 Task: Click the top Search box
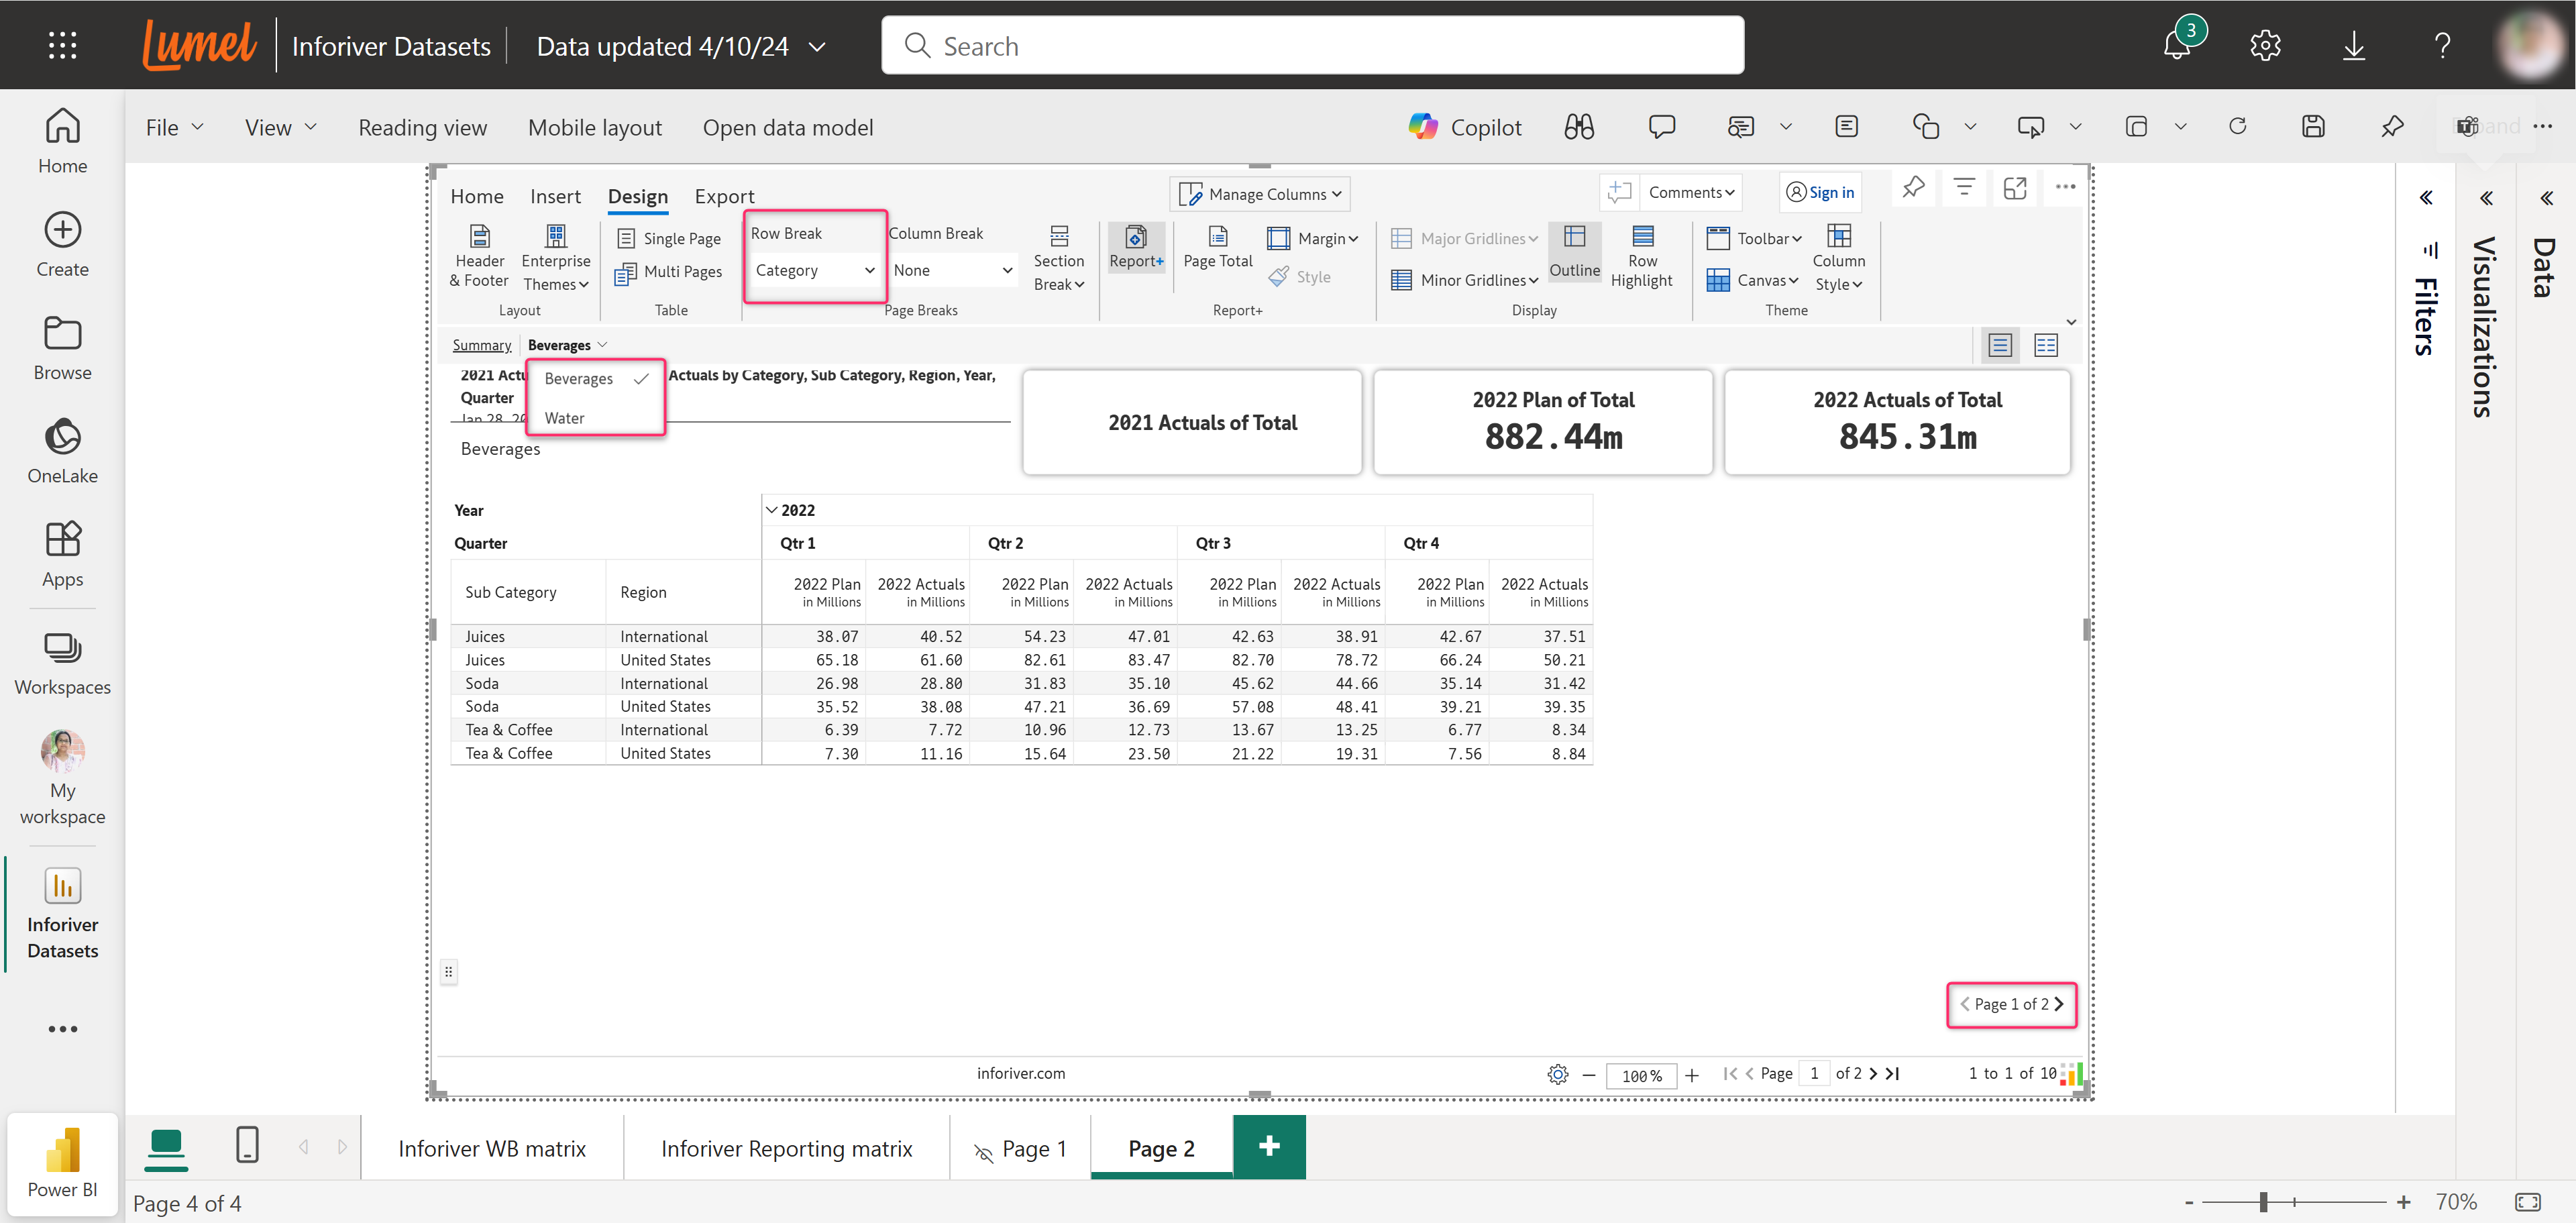pos(1312,46)
